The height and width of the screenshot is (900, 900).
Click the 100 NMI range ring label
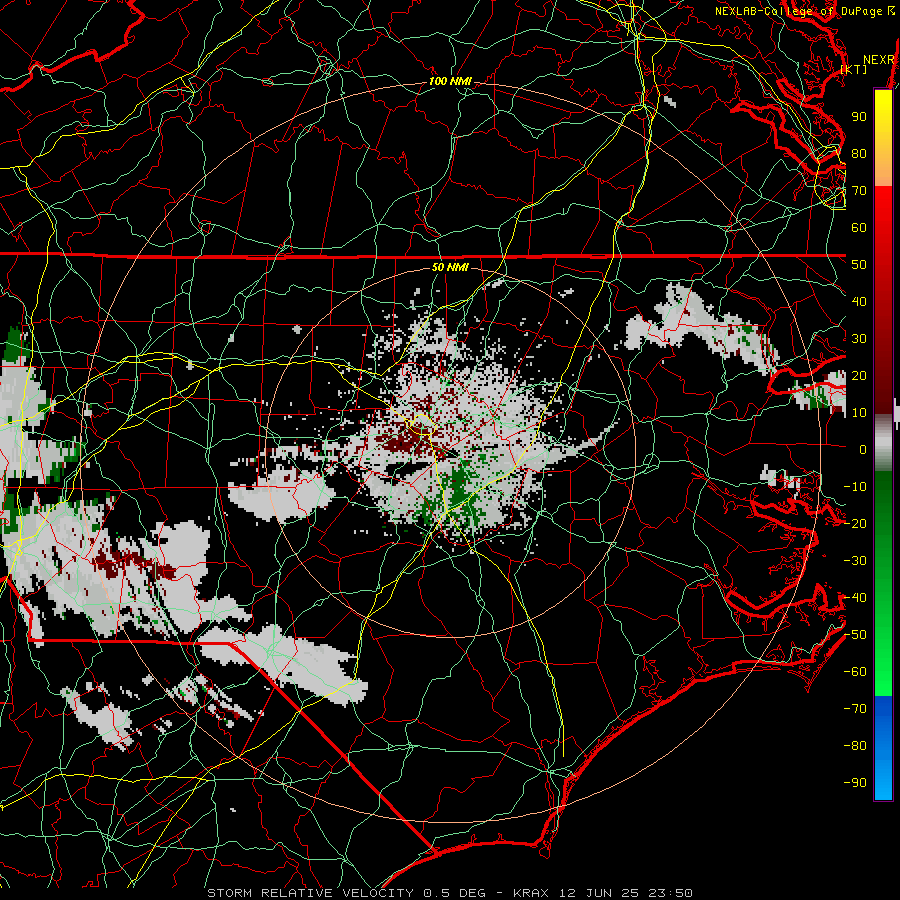pyautogui.click(x=450, y=82)
